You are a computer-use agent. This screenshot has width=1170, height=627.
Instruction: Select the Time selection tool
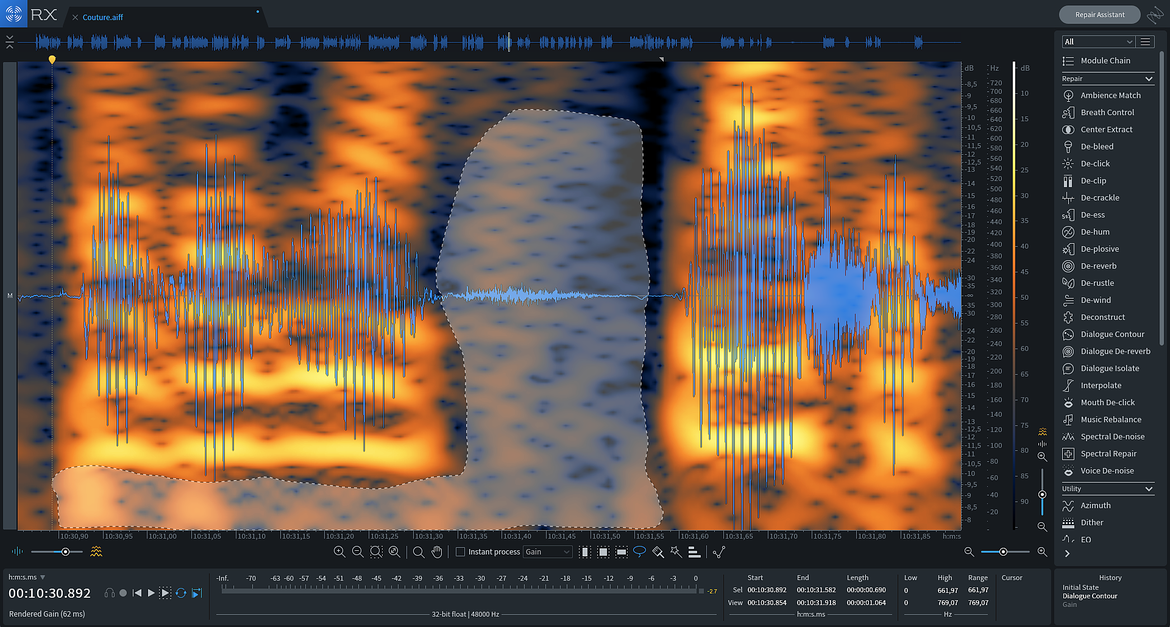[584, 552]
